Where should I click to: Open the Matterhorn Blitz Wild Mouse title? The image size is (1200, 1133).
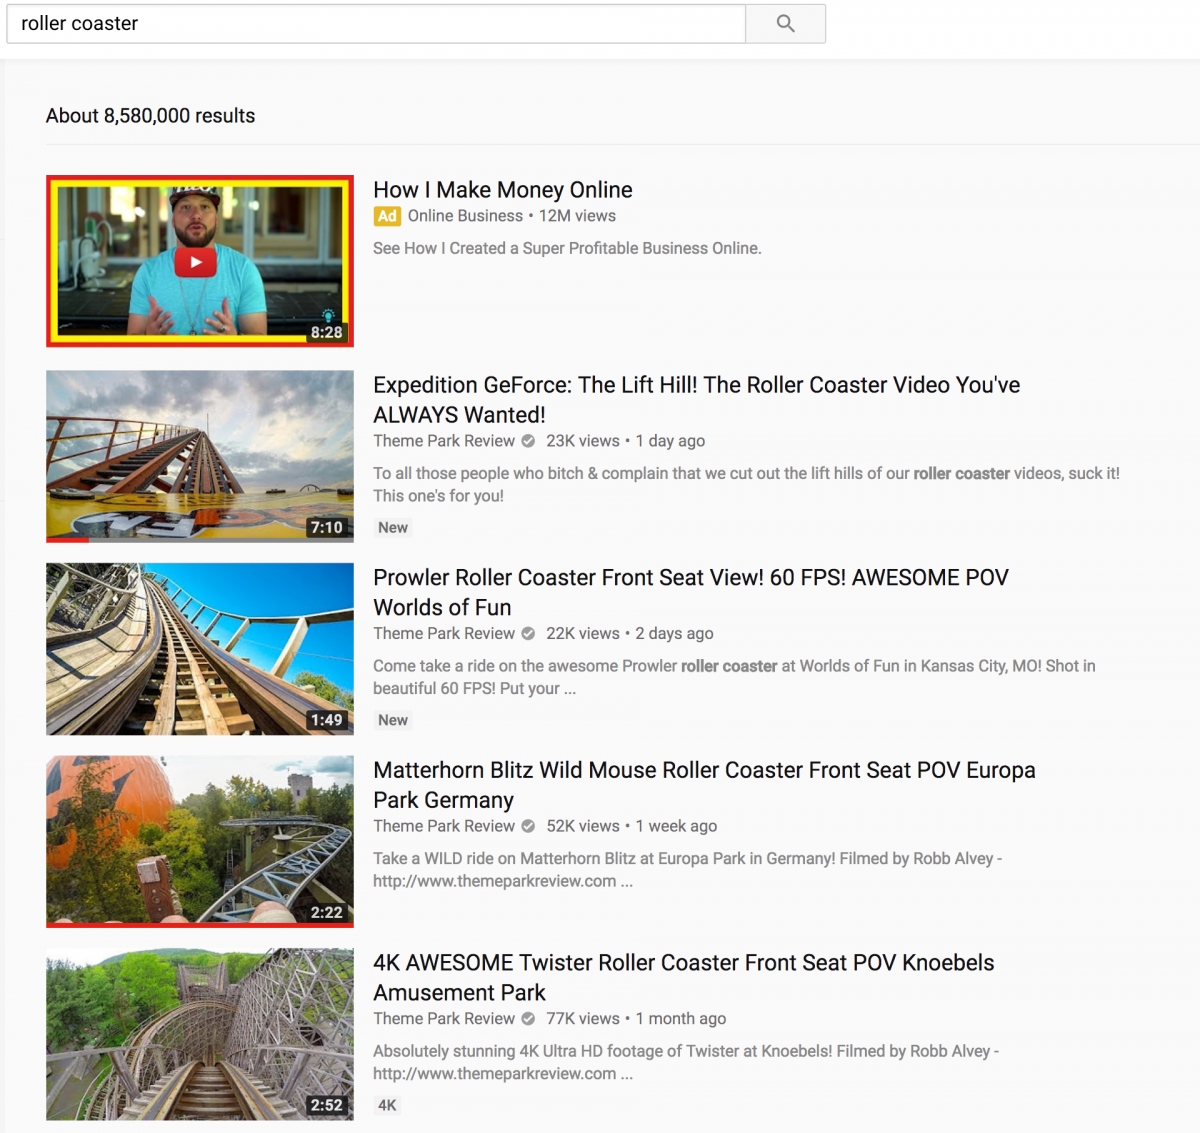click(704, 785)
